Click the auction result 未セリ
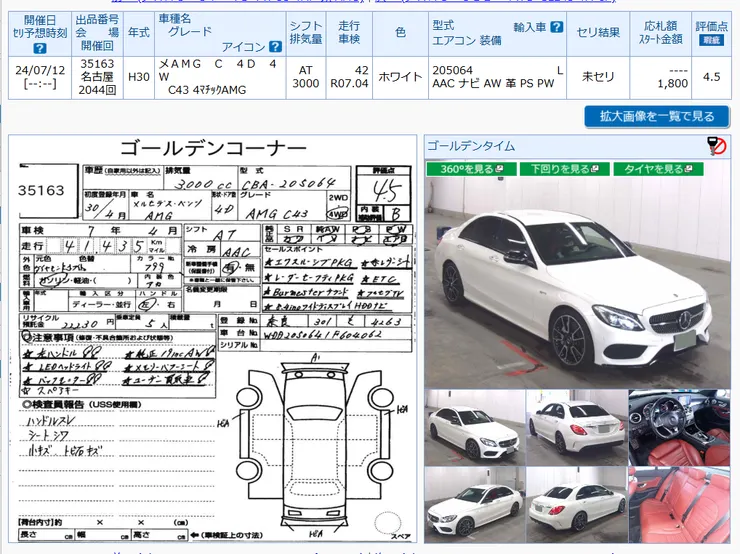 598,77
